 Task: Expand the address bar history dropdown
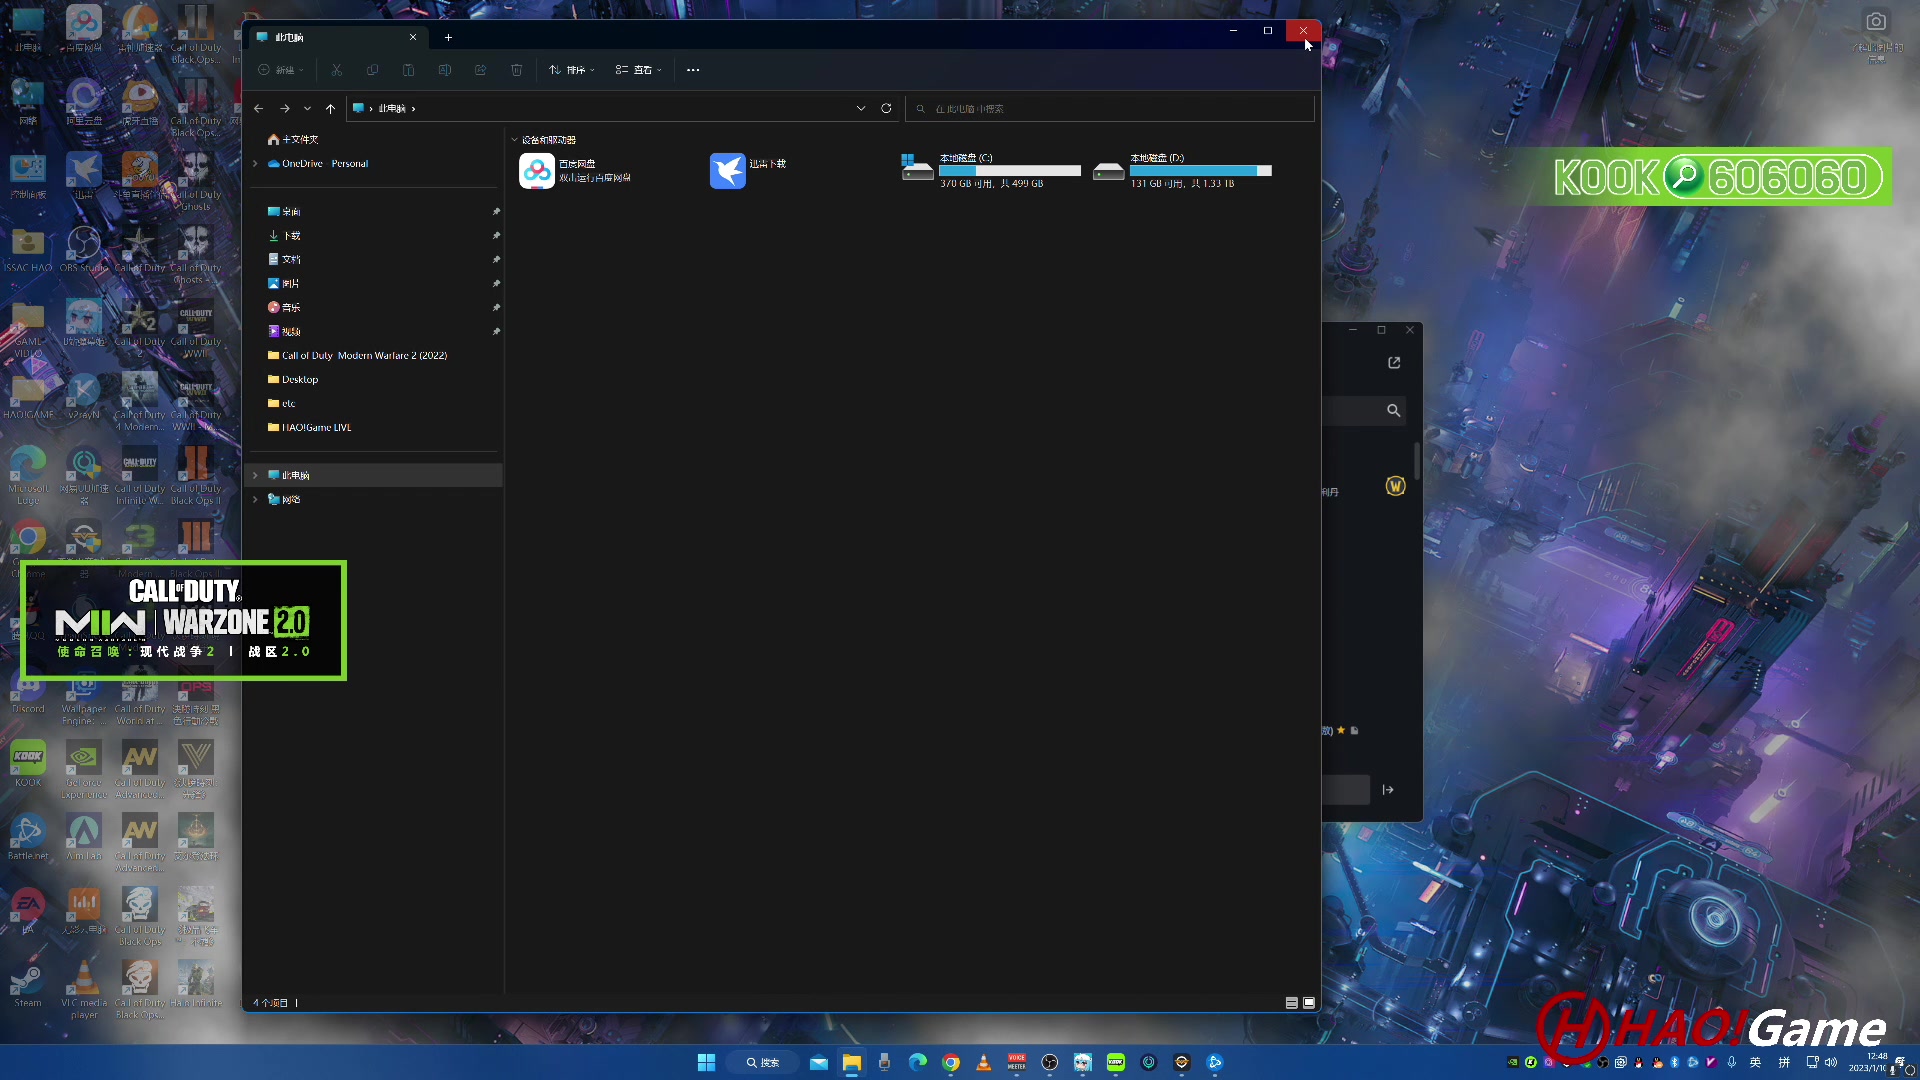(861, 108)
